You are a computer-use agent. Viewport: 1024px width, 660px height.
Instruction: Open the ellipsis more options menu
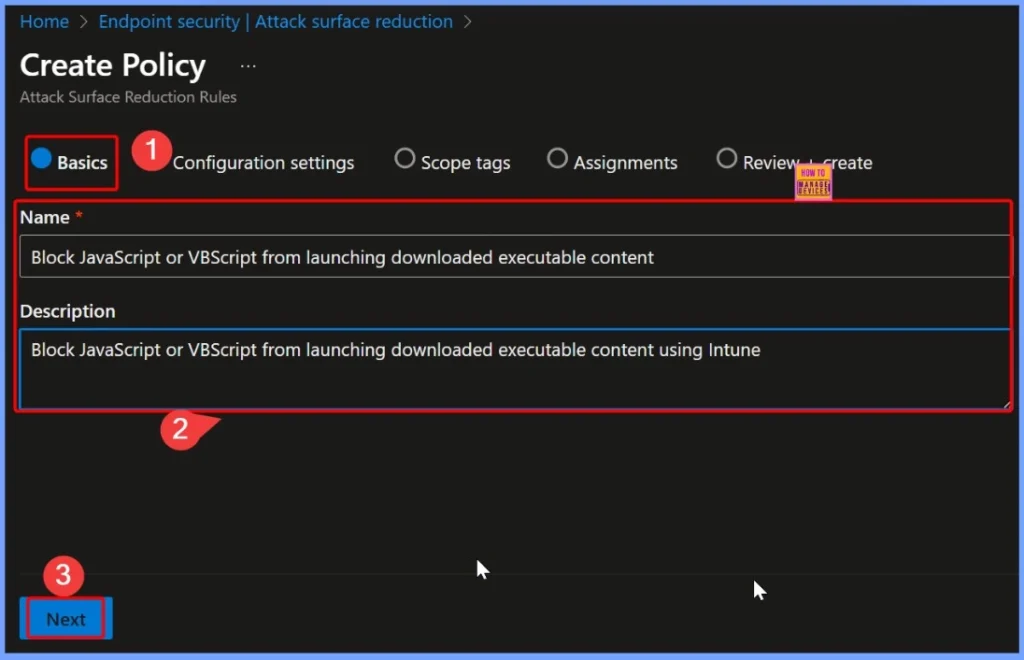tap(248, 66)
